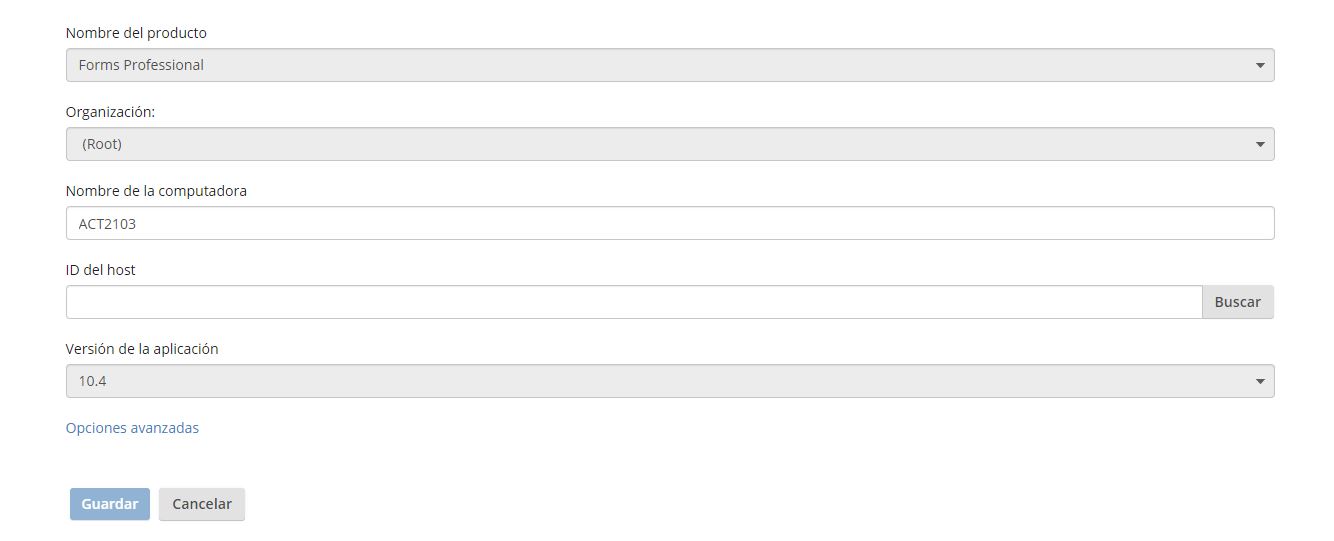1334x541 pixels.
Task: Open the Nombre del producto dropdown arrow
Action: [x=1259, y=65]
